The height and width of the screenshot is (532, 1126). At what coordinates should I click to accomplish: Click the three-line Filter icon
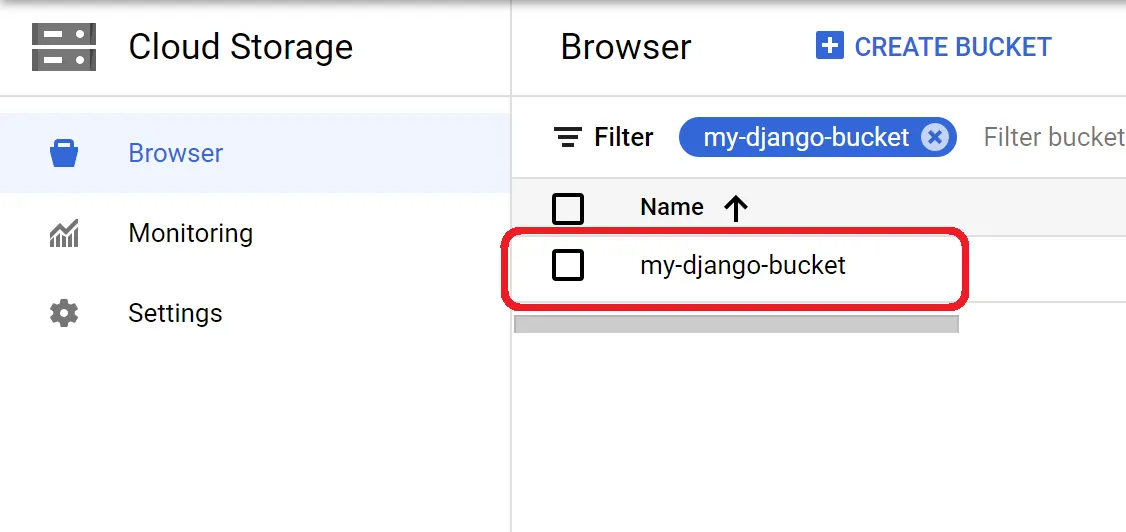tap(568, 137)
